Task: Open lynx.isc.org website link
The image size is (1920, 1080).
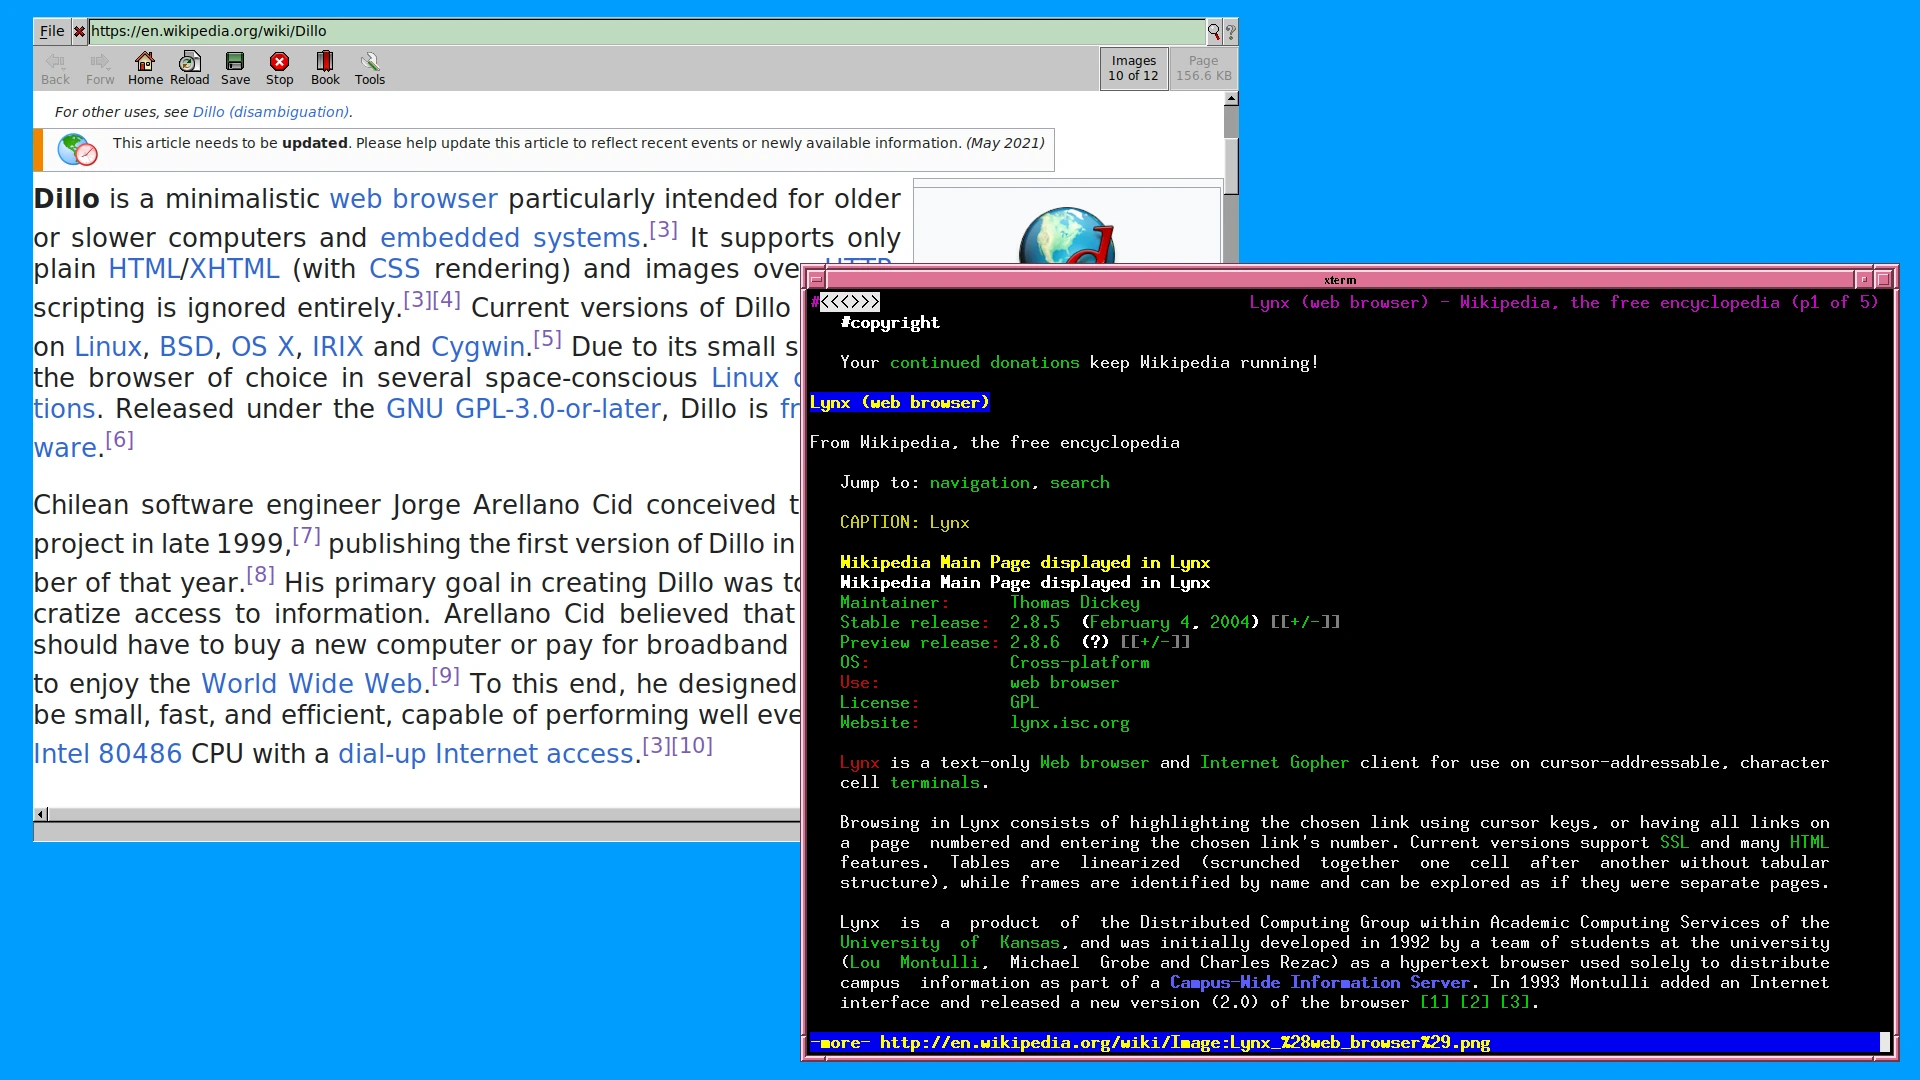Action: [1070, 722]
